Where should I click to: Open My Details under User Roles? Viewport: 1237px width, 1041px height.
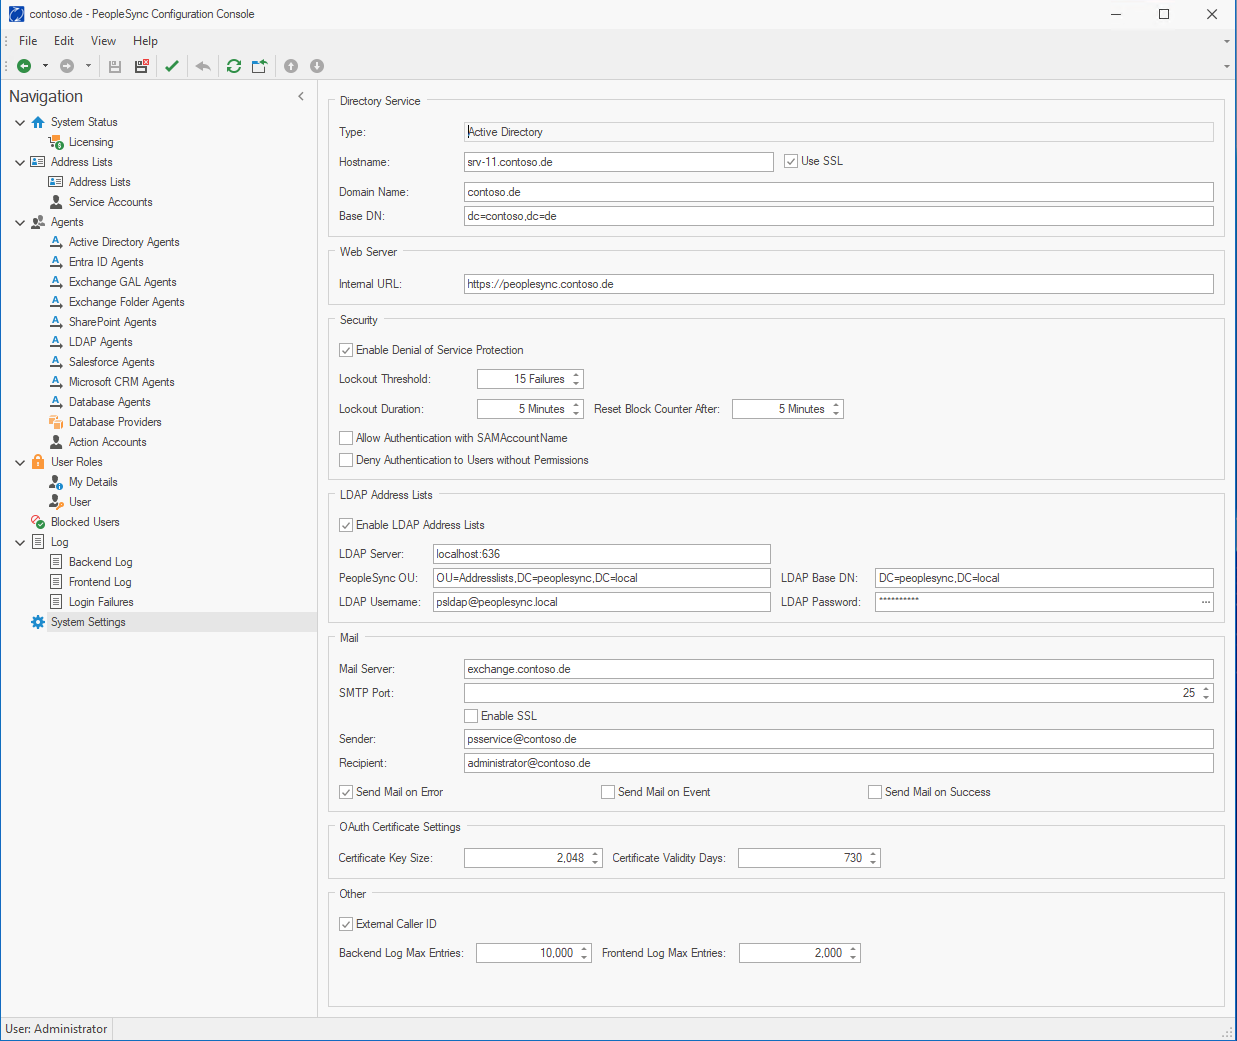[x=93, y=482]
